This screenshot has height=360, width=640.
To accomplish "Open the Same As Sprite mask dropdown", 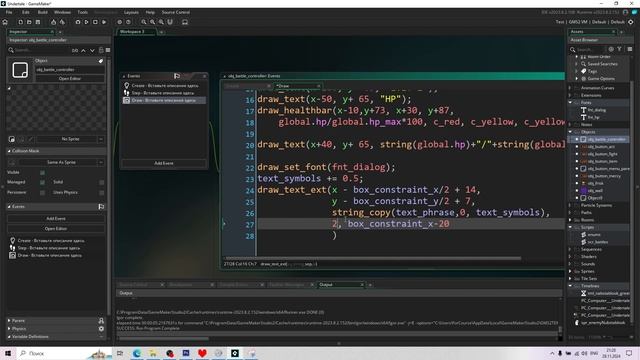I will point(101,162).
